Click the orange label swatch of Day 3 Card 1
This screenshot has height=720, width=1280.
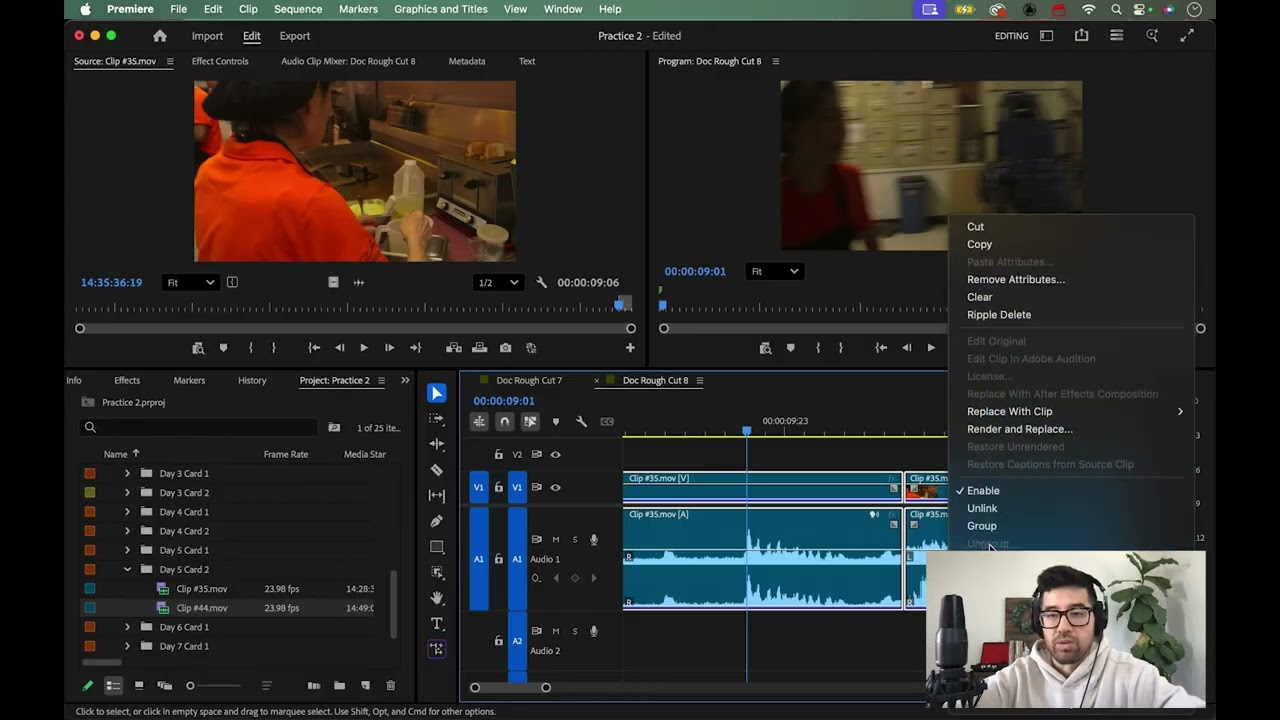pos(90,473)
